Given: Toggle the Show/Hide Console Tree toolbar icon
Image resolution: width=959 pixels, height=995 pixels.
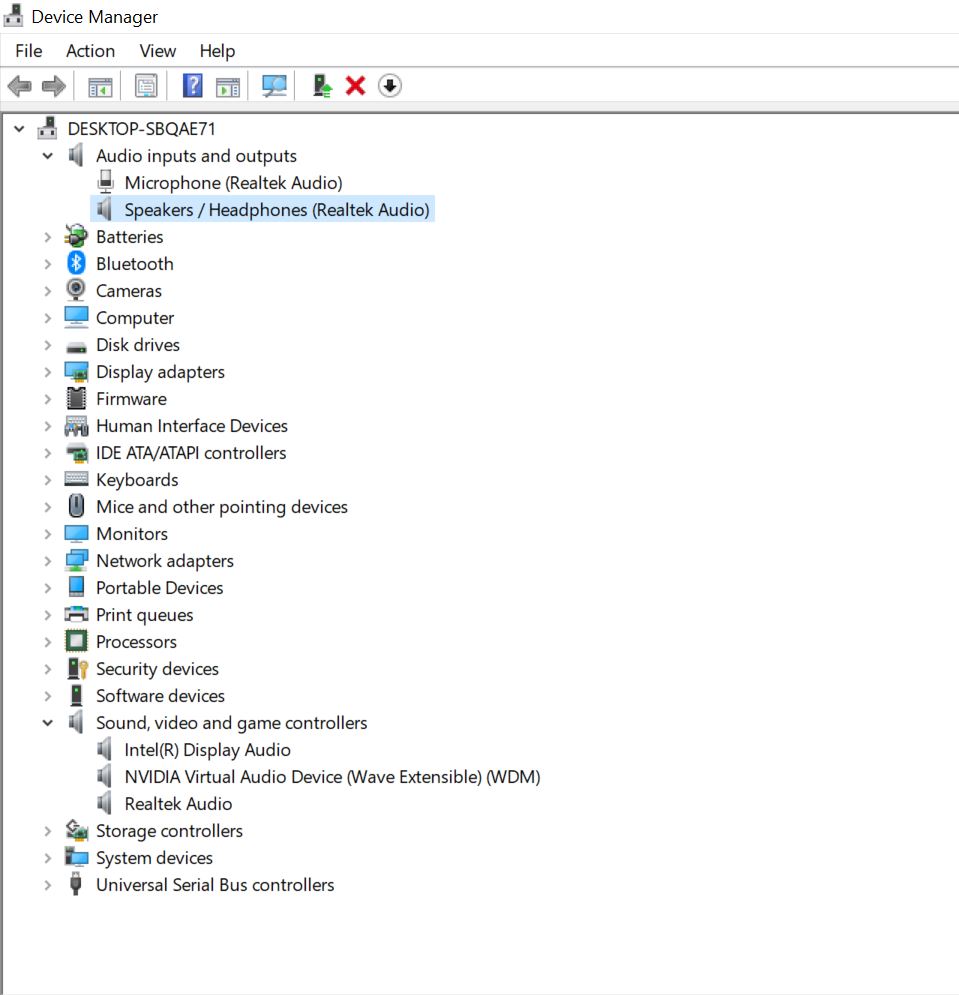Looking at the screenshot, I should tap(100, 86).
